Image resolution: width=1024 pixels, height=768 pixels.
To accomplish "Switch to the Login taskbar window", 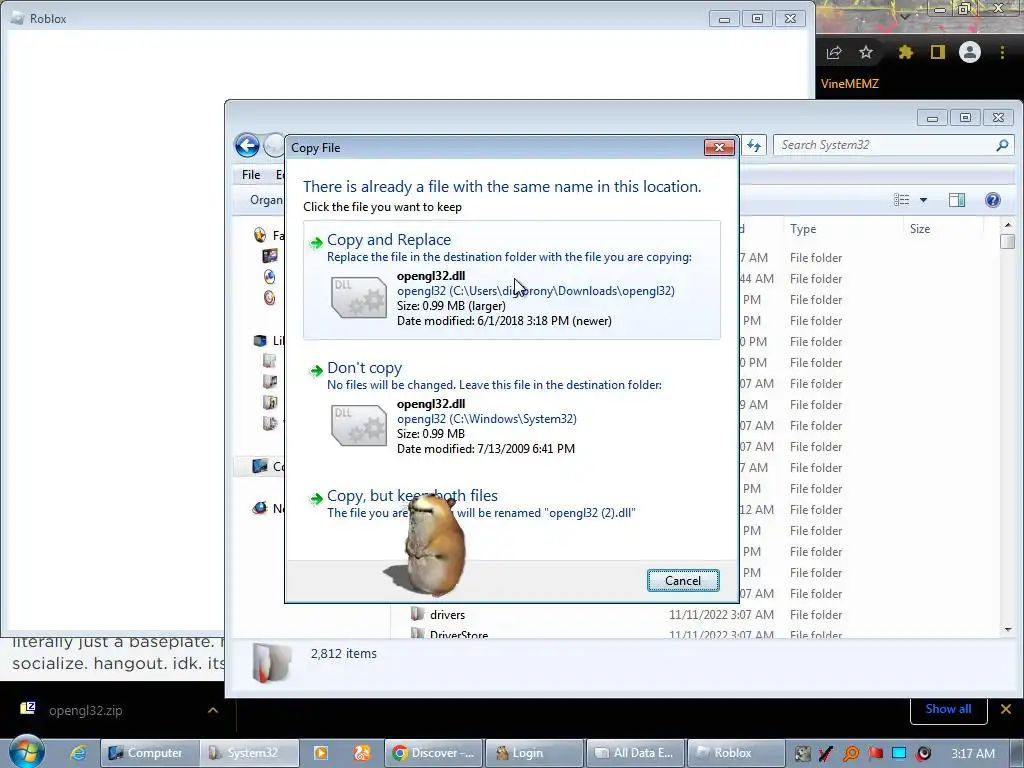I will pyautogui.click(x=534, y=753).
